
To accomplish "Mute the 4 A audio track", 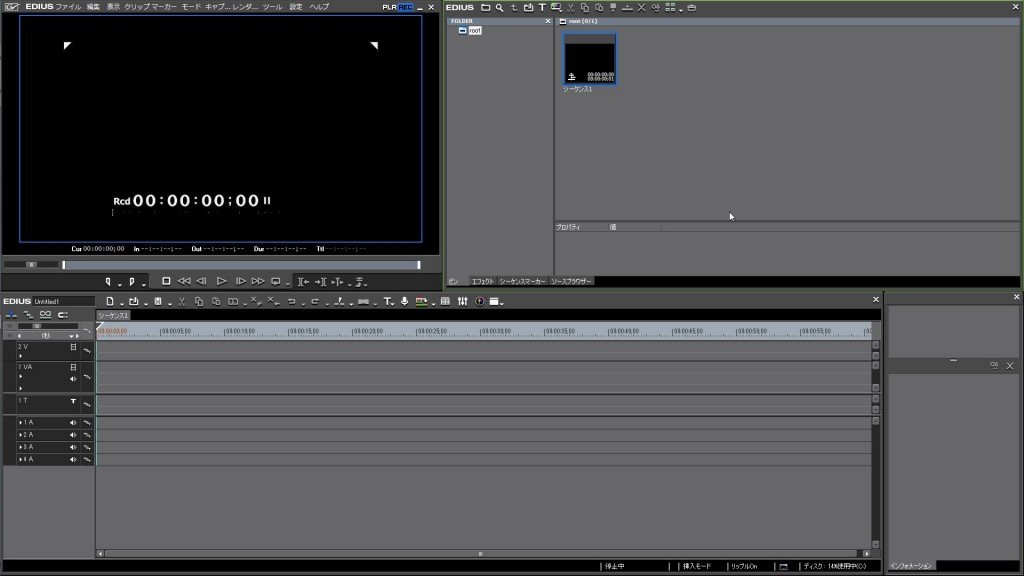I will 73,460.
